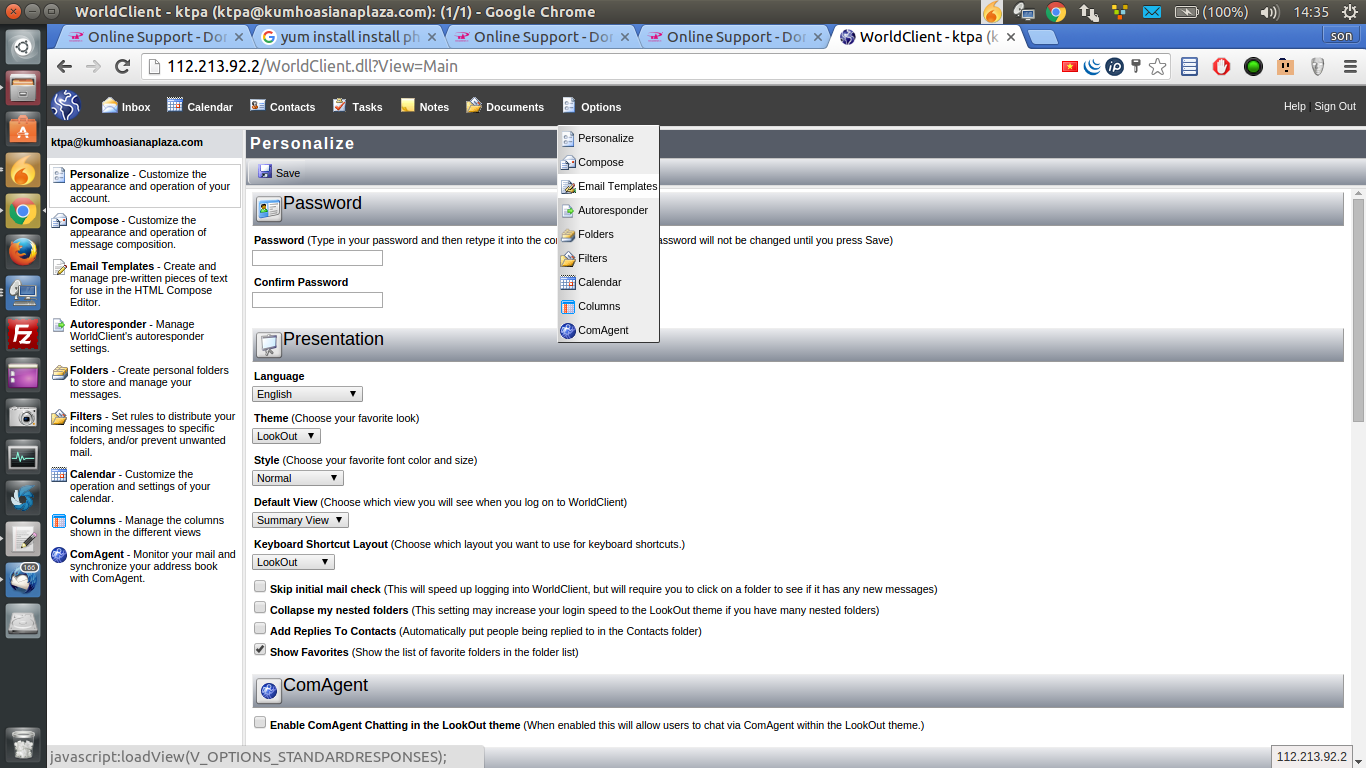This screenshot has height=768, width=1366.
Task: Click the green circle extension icon
Action: (x=1253, y=67)
